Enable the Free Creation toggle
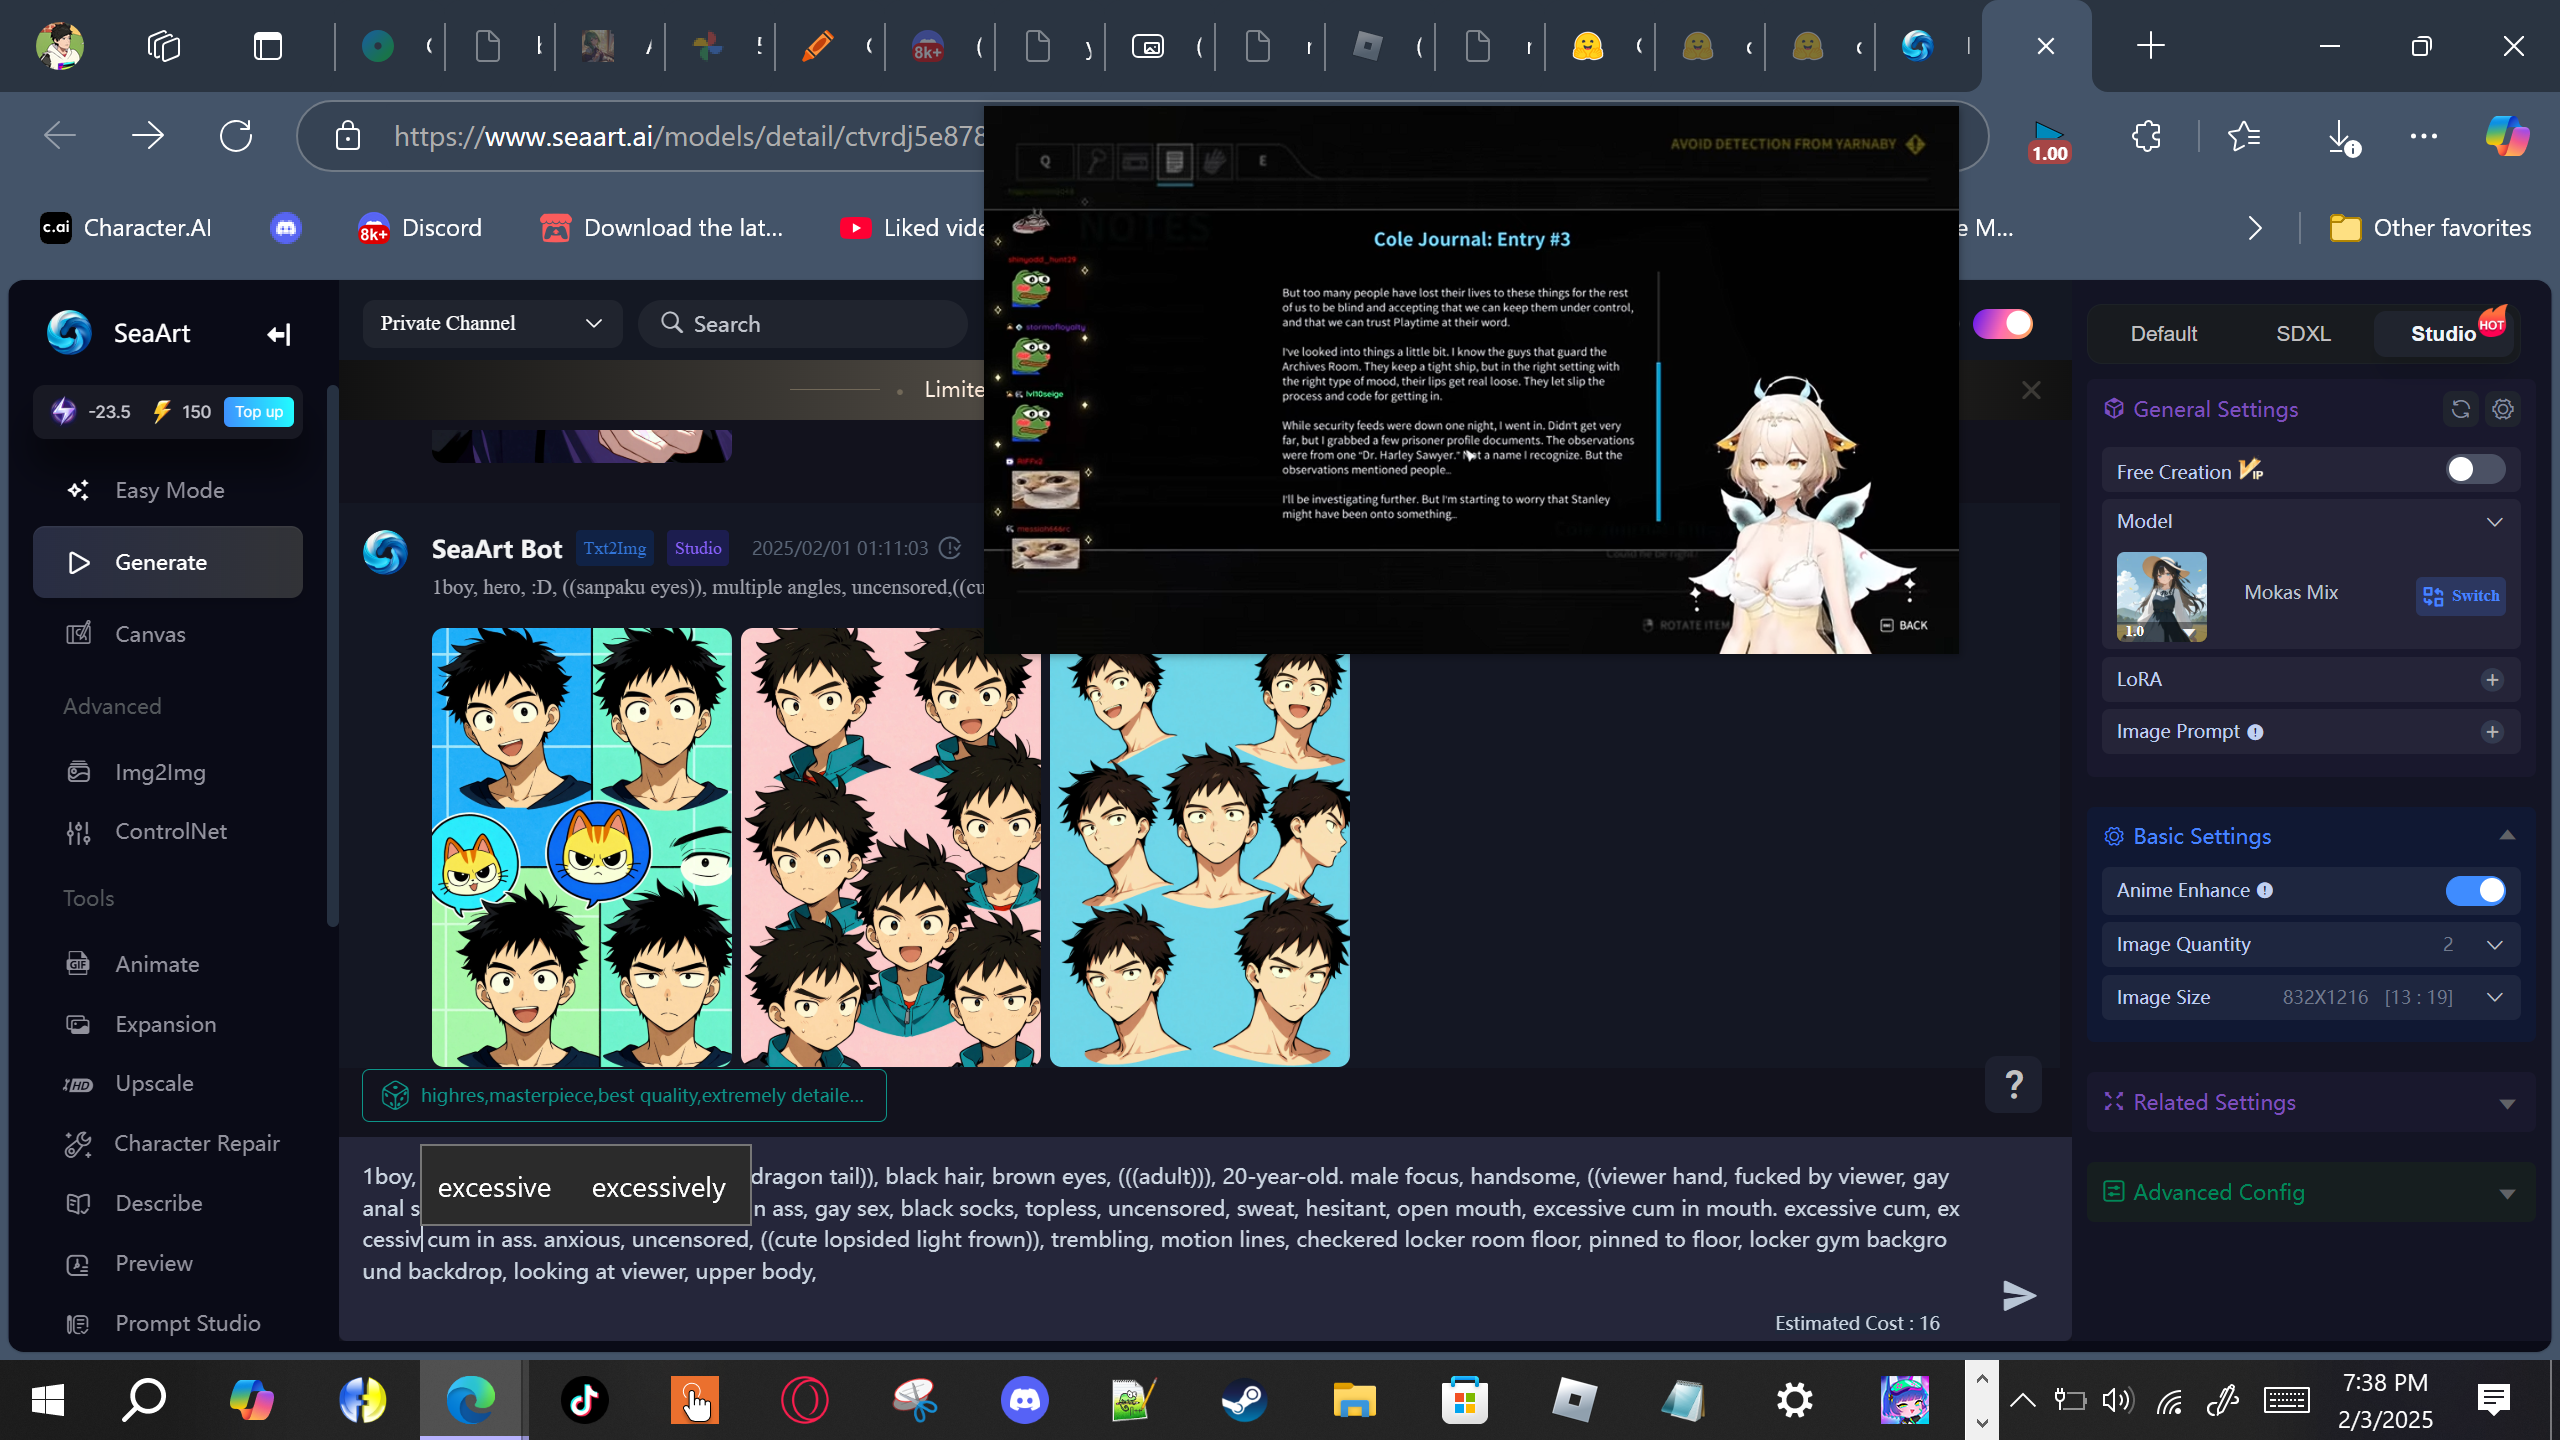Screen dimensions: 2560x1440 coord(2474,470)
